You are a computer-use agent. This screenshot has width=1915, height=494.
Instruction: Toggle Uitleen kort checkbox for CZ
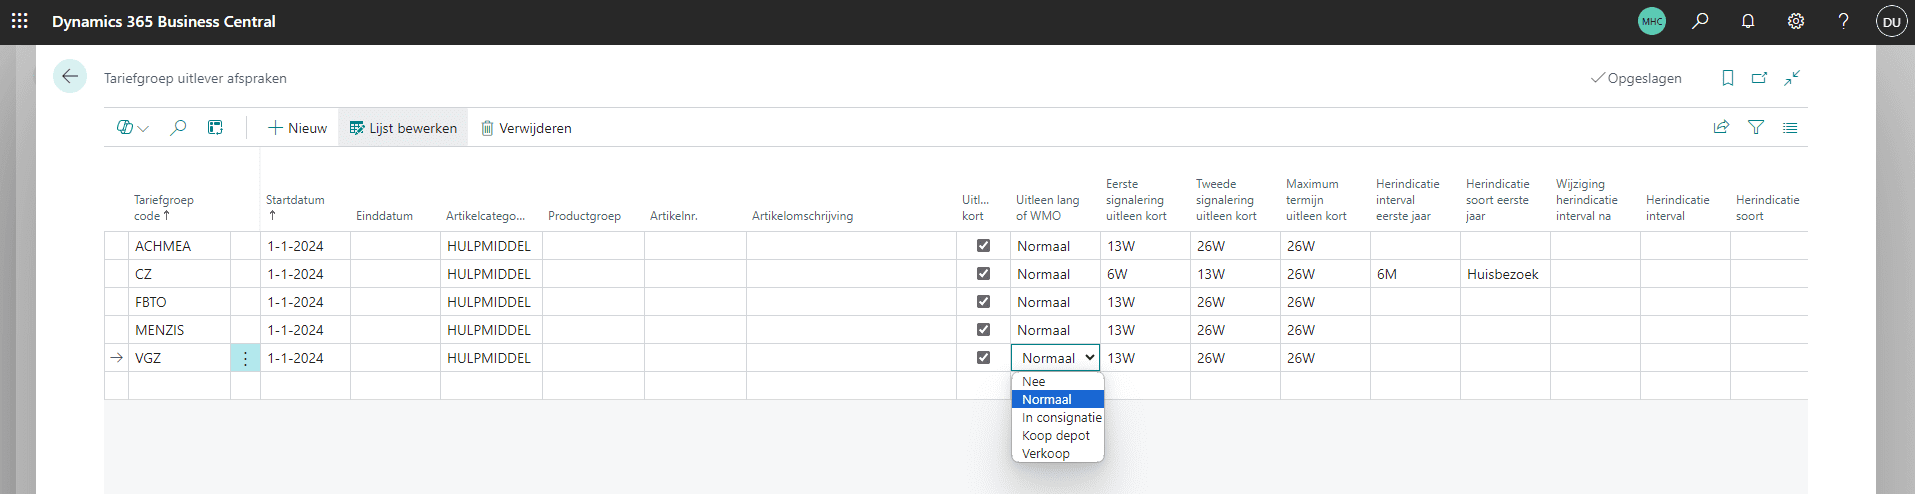tap(983, 274)
